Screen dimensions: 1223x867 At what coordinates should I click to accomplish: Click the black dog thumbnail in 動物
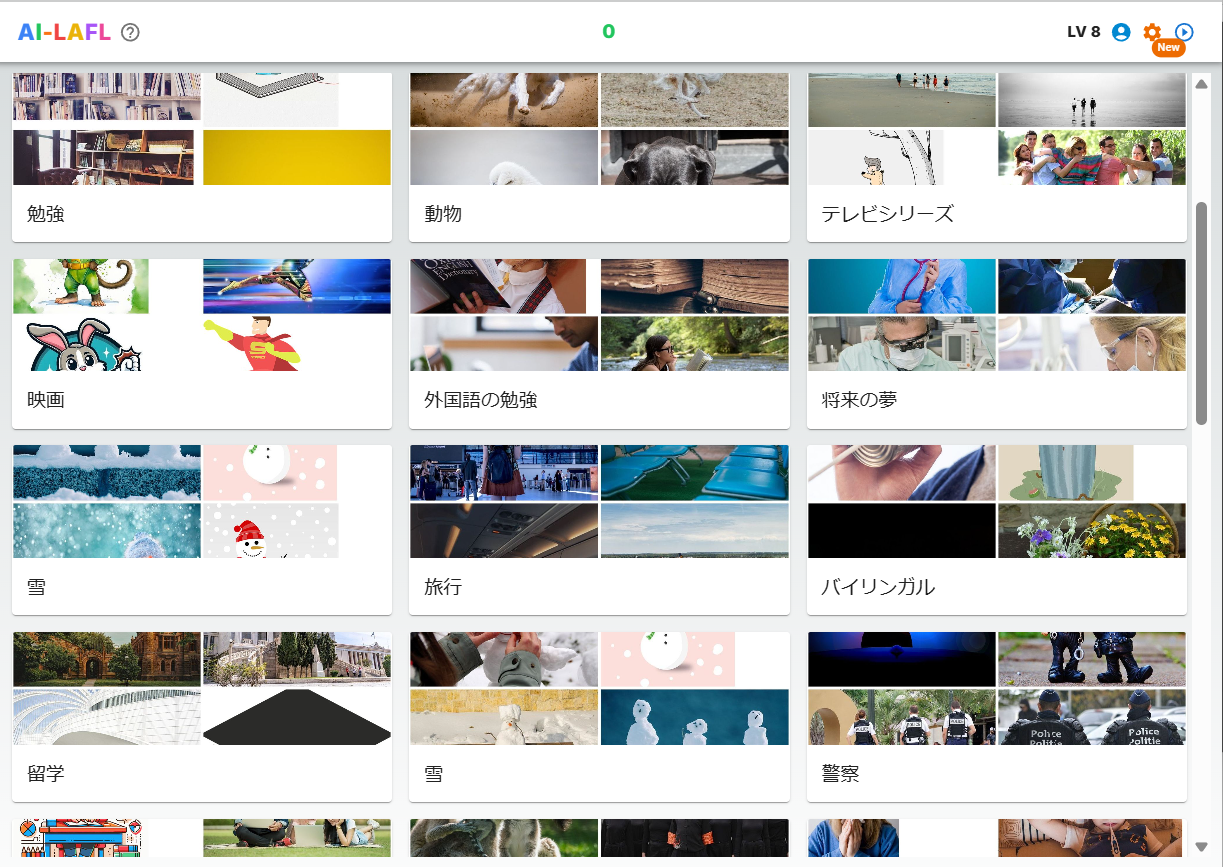[695, 157]
